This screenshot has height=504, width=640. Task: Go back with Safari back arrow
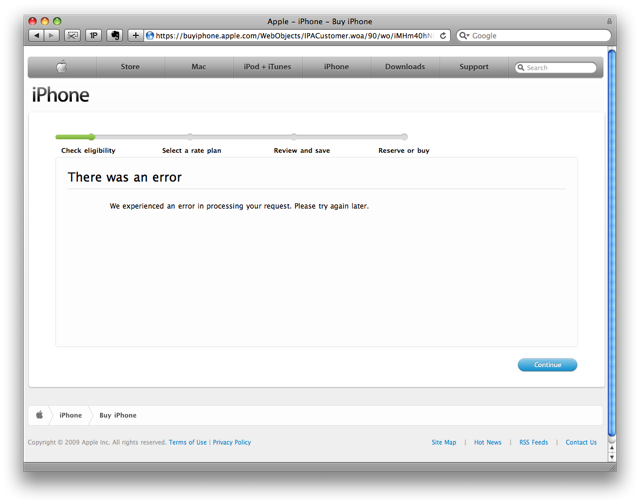(36, 36)
